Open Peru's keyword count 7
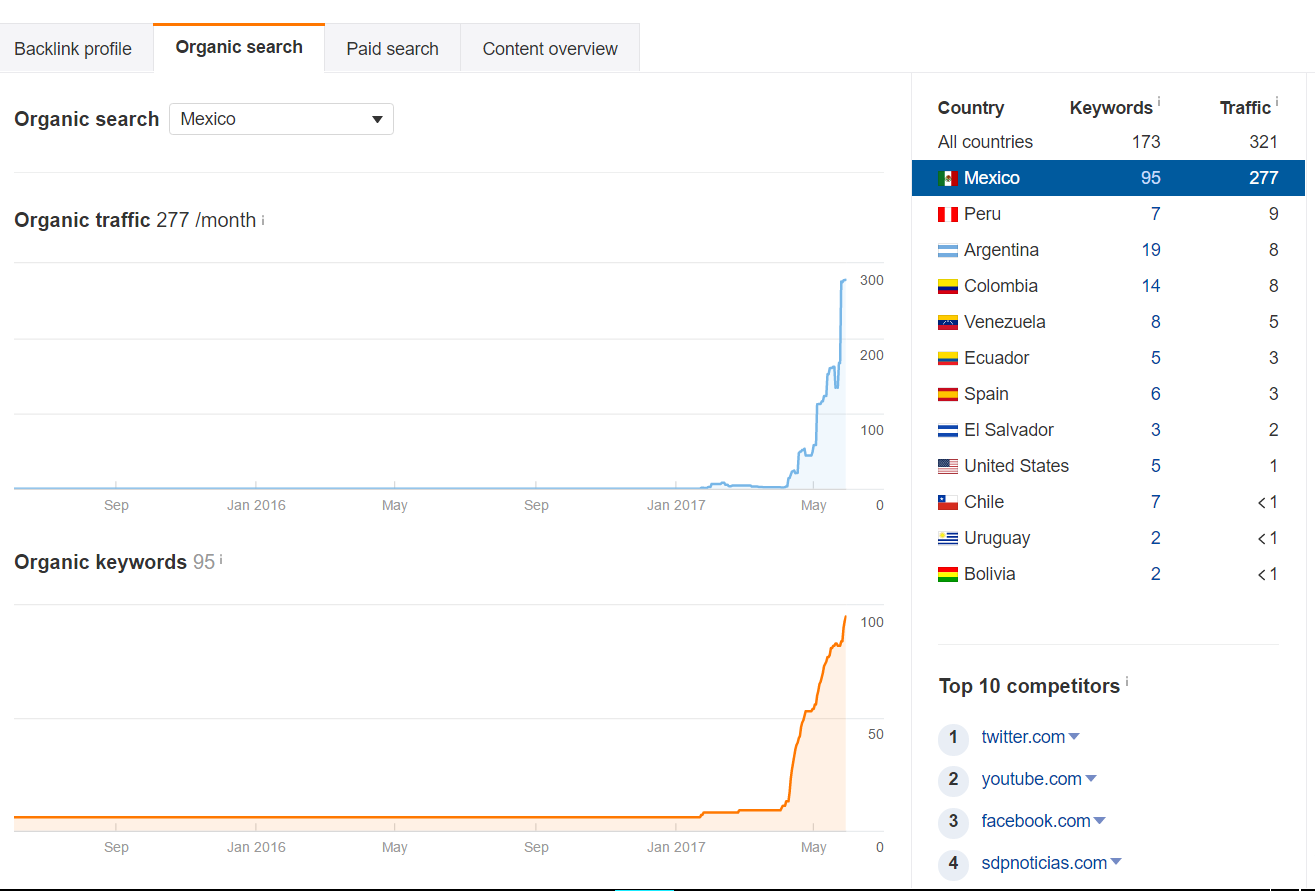The width and height of the screenshot is (1315, 891). (x=1155, y=214)
